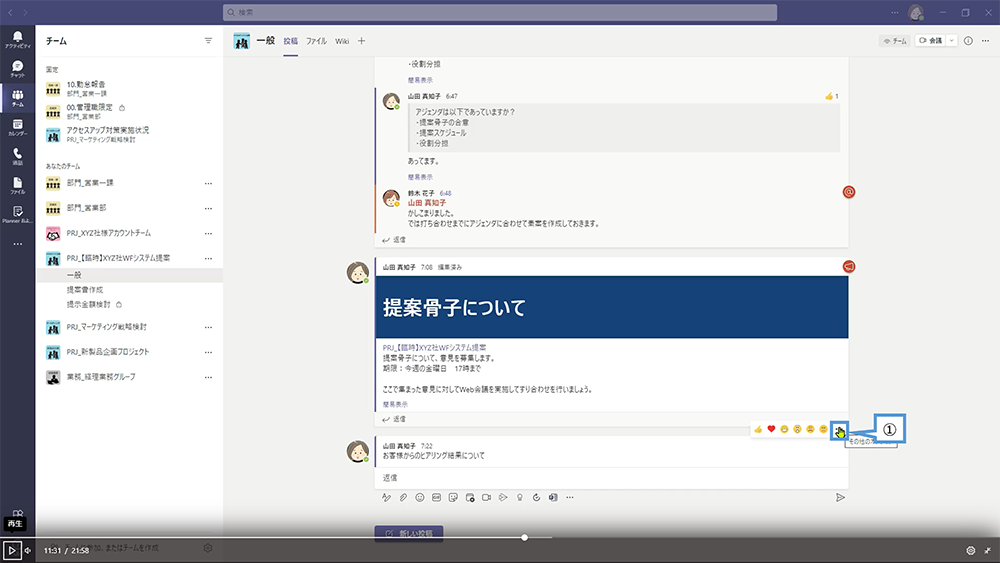
Task: React with the angry emoji
Action: click(823, 429)
